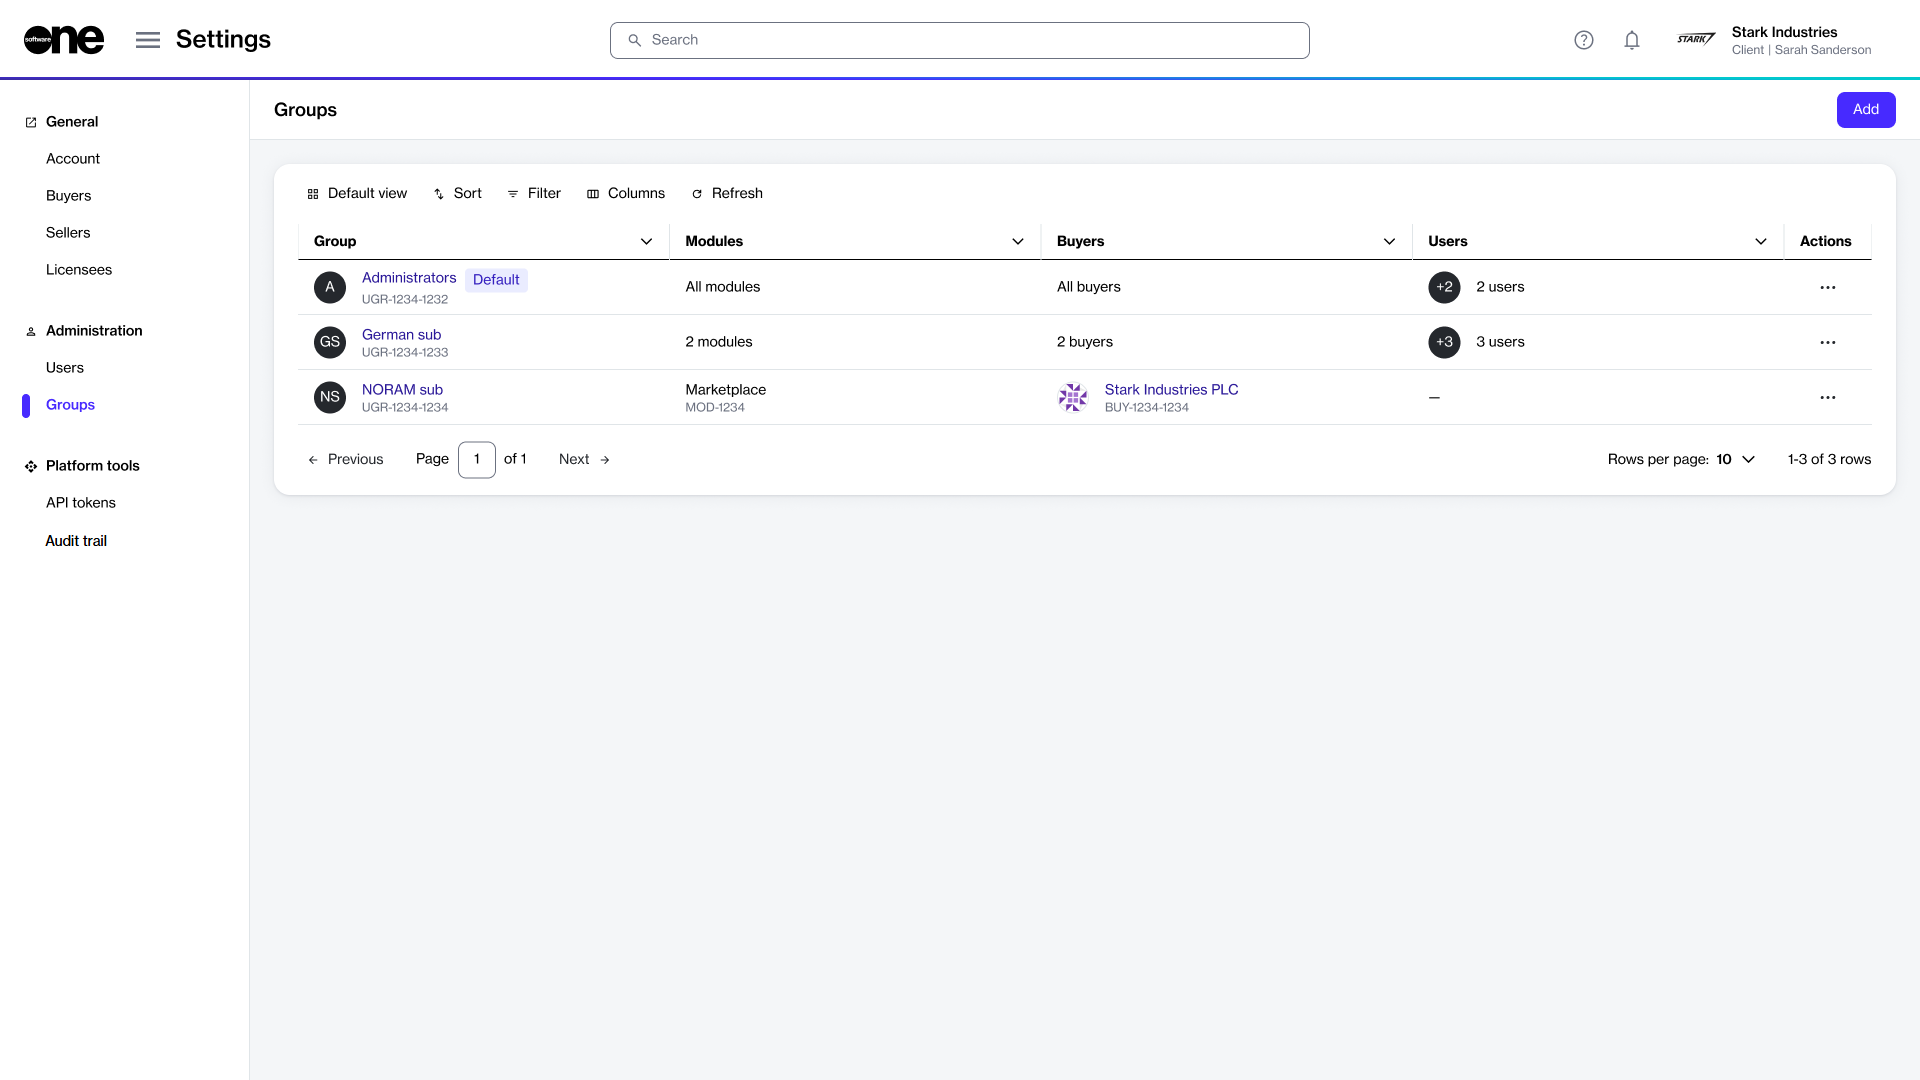
Task: Open the notifications bell
Action: [x=1632, y=40]
